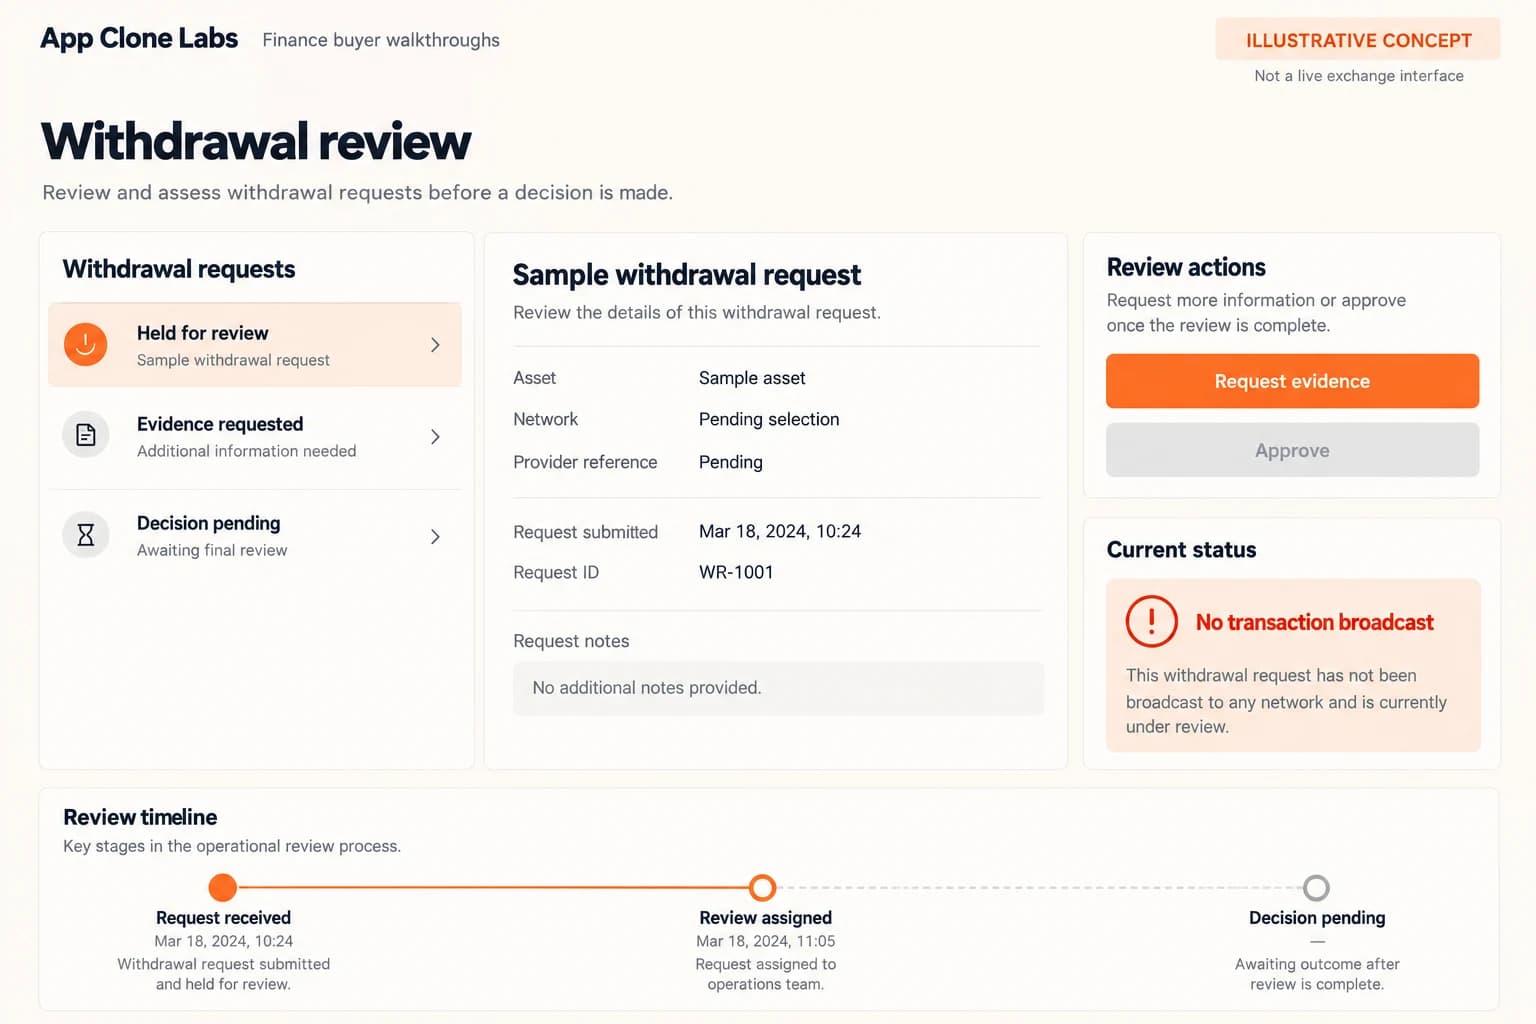Click the Not a live exchange interface note
Viewport: 1536px width, 1024px height.
[1359, 76]
